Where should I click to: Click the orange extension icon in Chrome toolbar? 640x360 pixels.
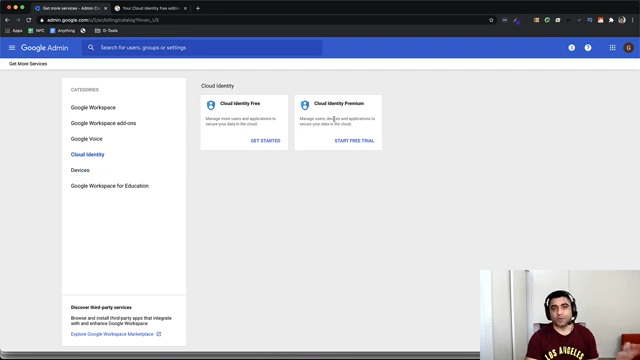(x=600, y=20)
